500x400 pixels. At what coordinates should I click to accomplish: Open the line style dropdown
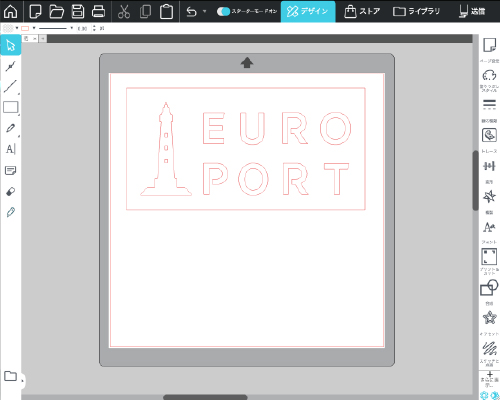pos(56,28)
